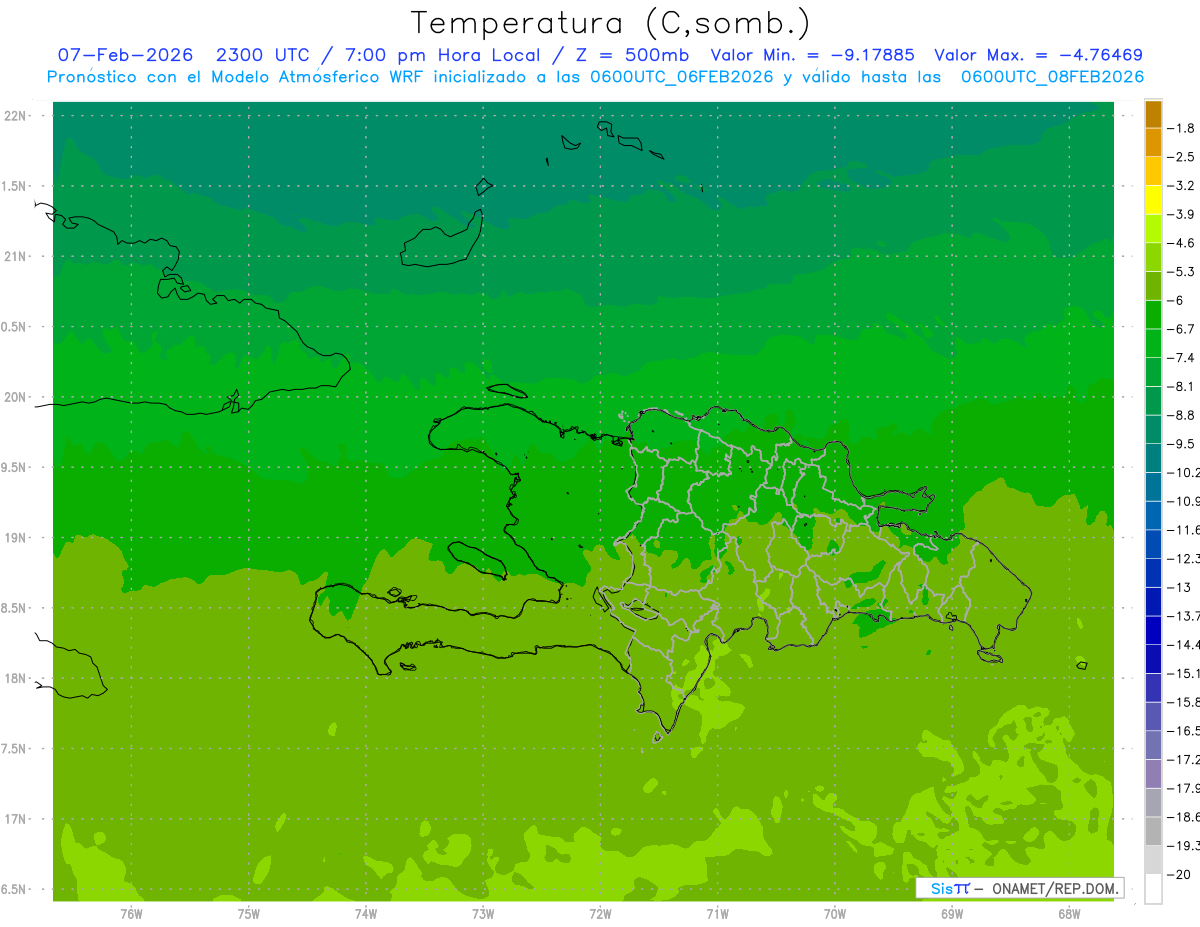Click the 69W longitude axis label
The height and width of the screenshot is (927, 1200).
pyautogui.click(x=951, y=913)
